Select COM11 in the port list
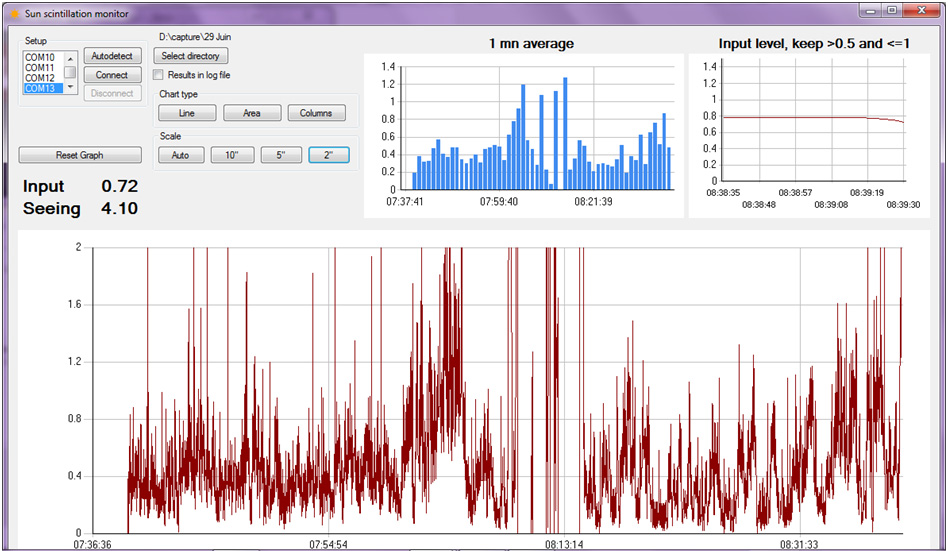 point(43,68)
